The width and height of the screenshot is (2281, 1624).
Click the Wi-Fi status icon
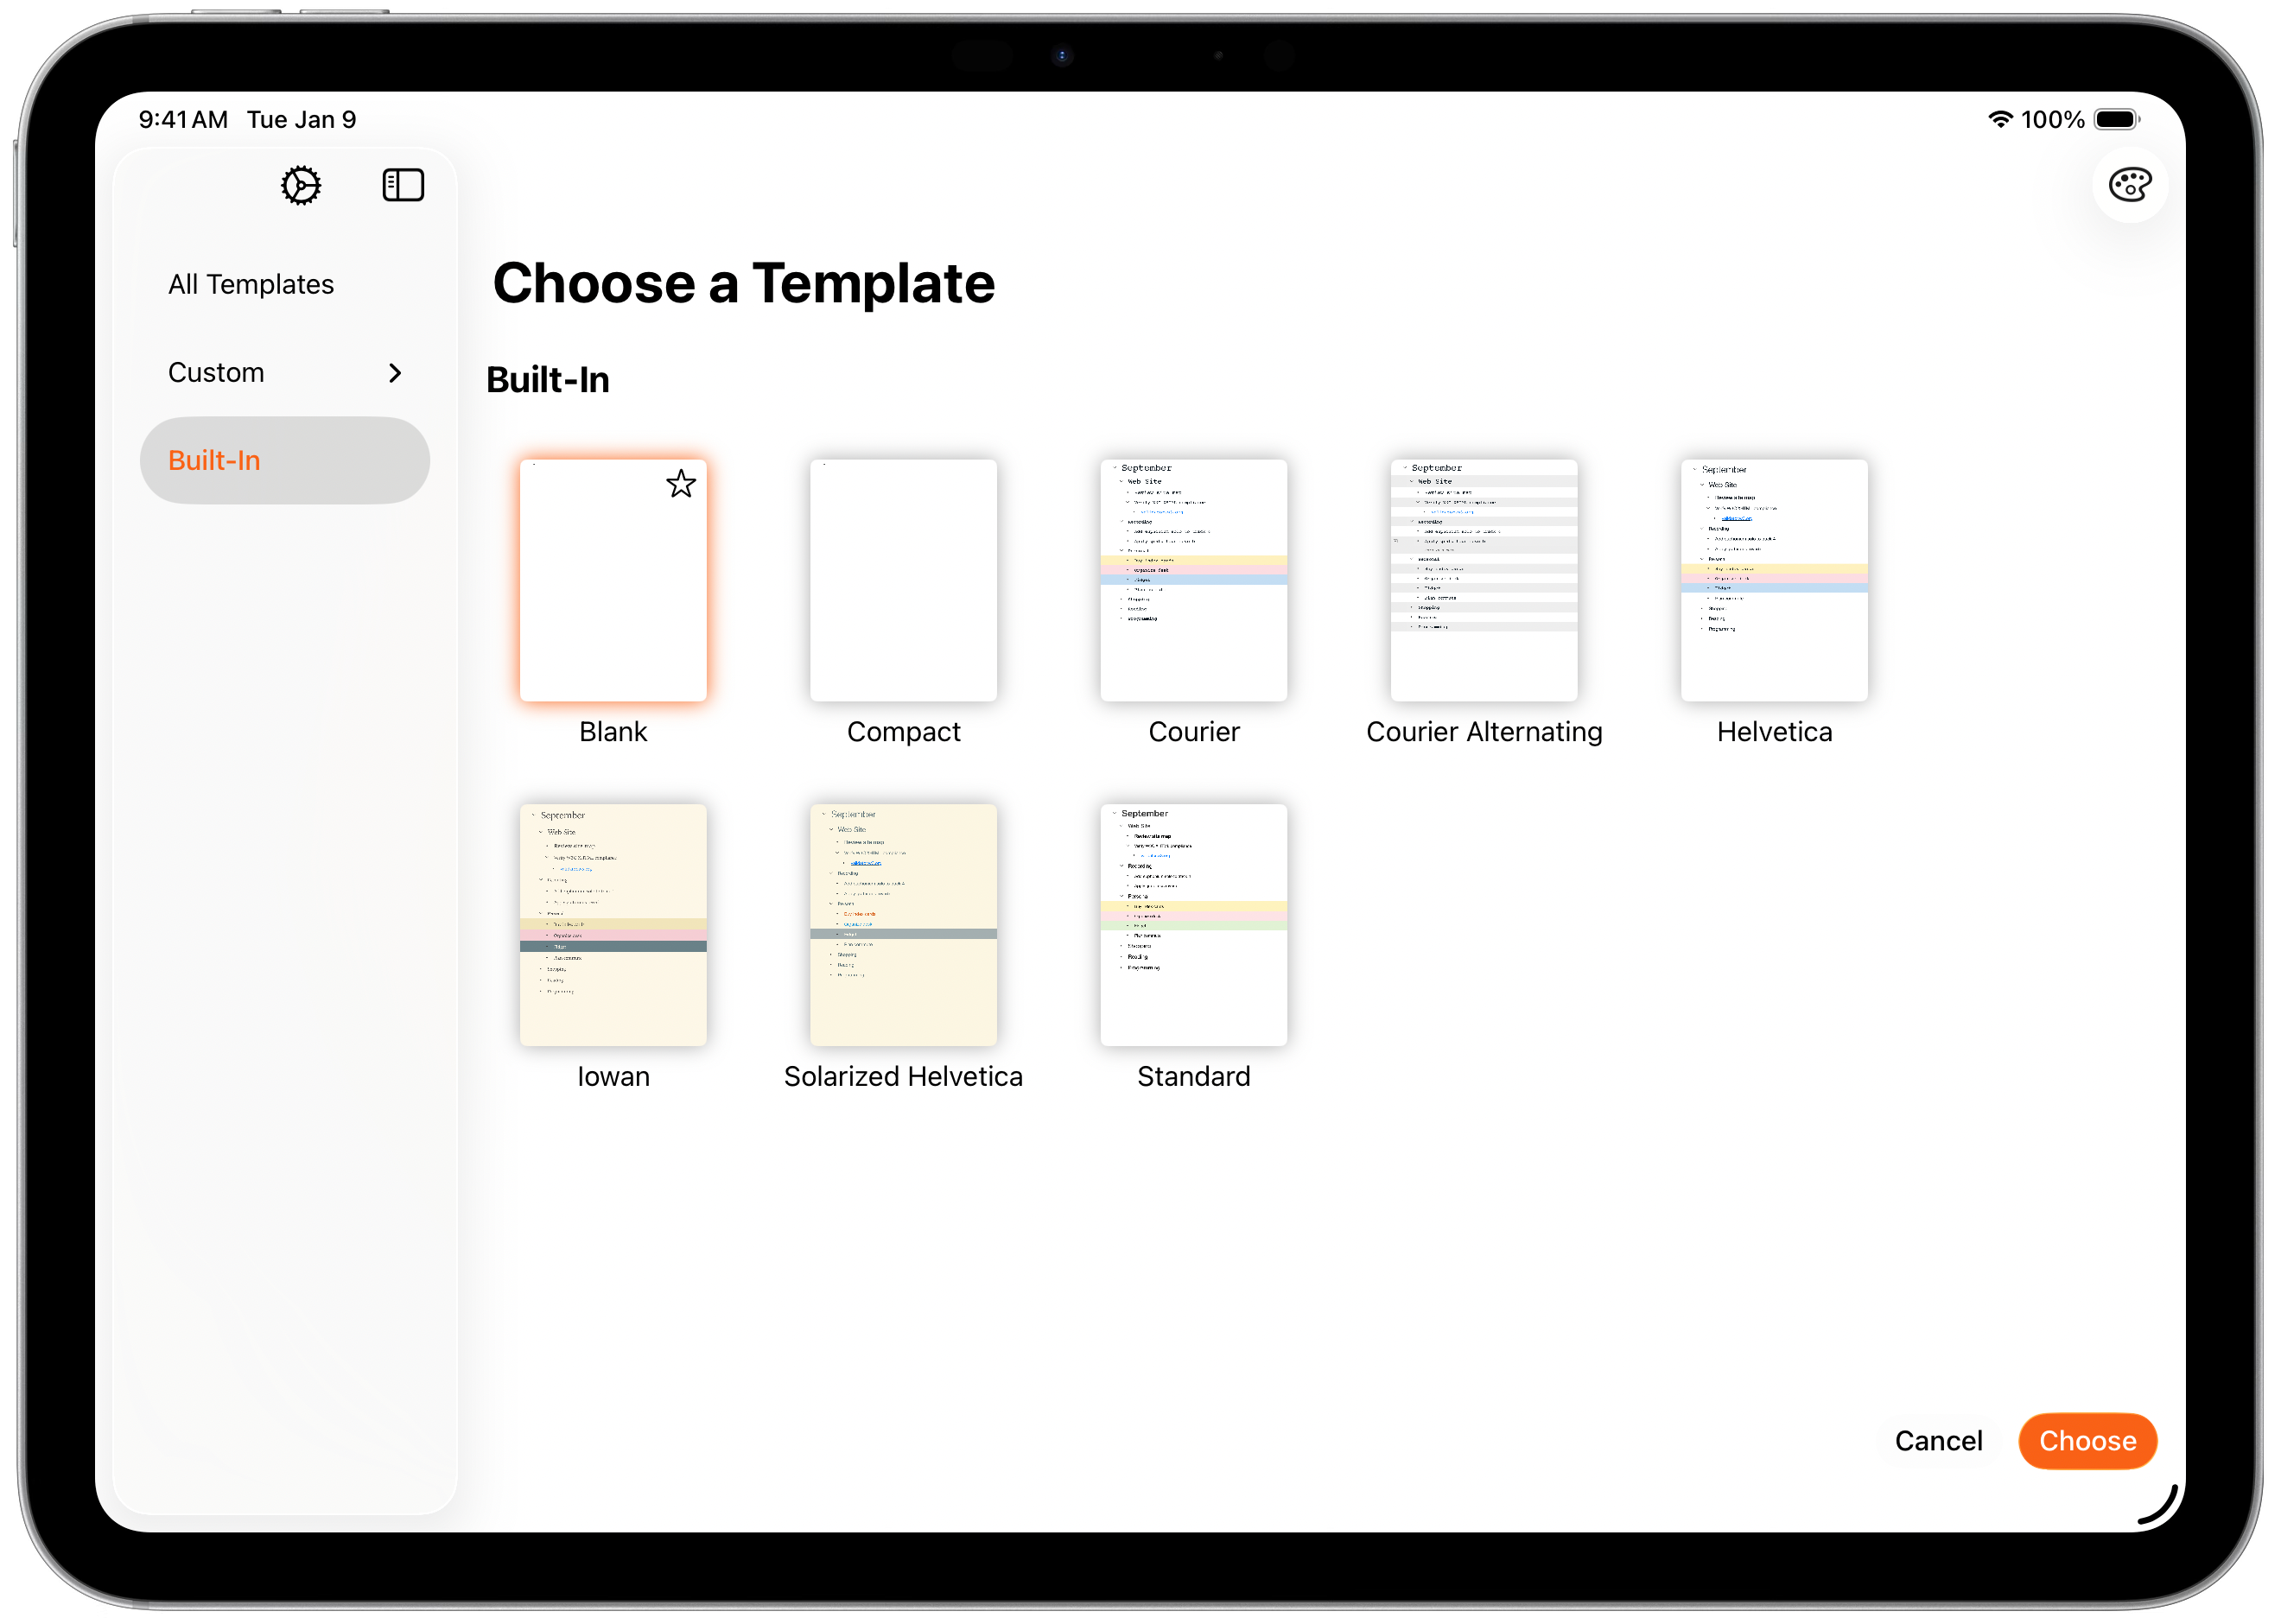point(1999,120)
